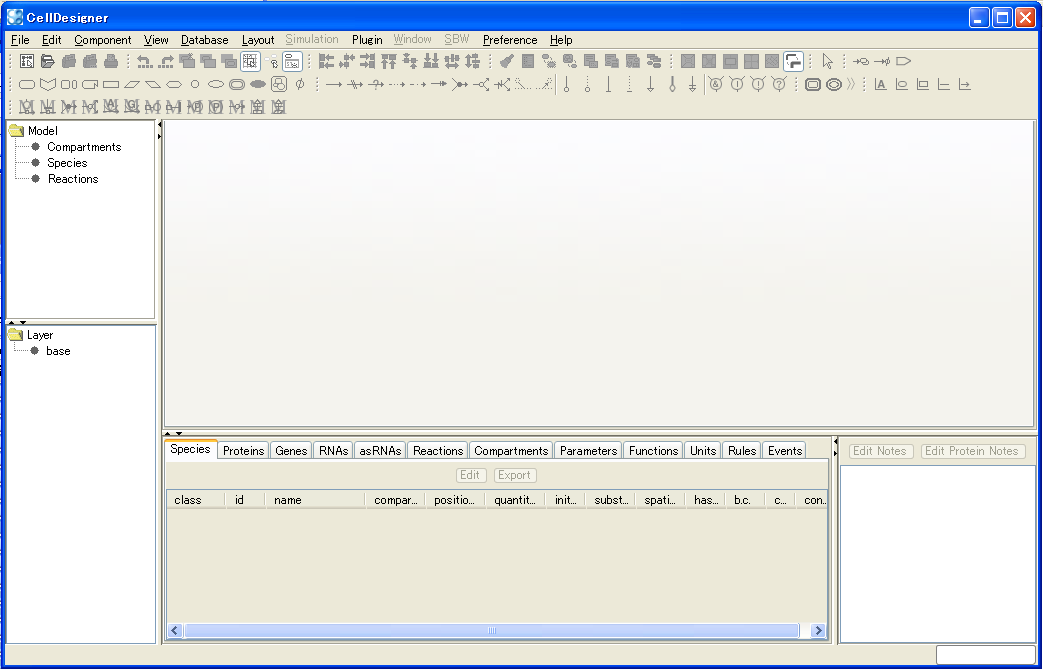The image size is (1043, 669).
Task: Toggle the grid snap button
Action: click(x=250, y=62)
